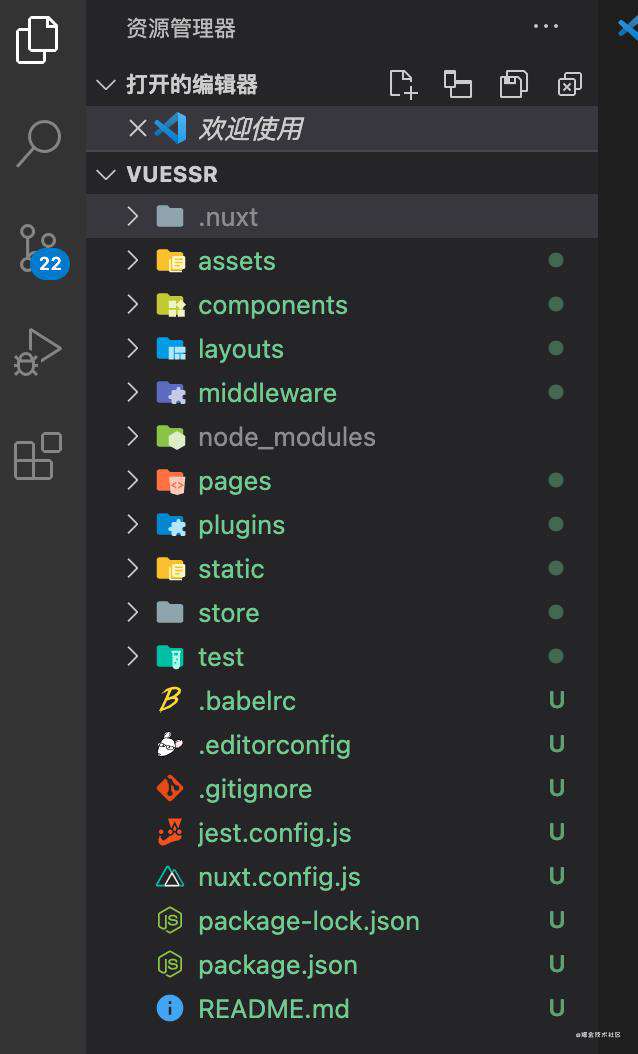Screen dimensions: 638x1054
Task: Click the Jest icon for jest.config.js
Action: 170,832
